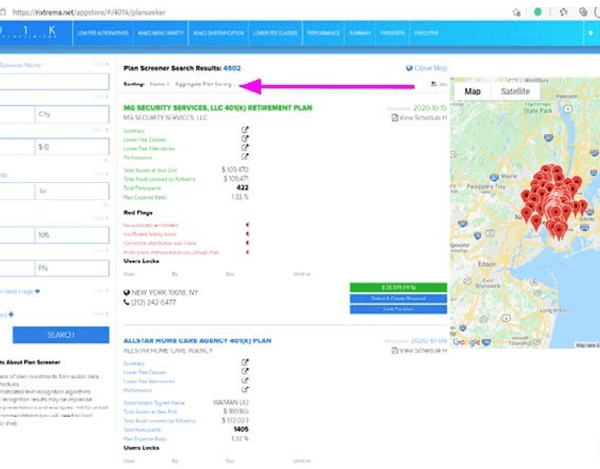Open Summary icon for Allstar Home Care plan
Screen dimensions: 600x469
(245, 364)
